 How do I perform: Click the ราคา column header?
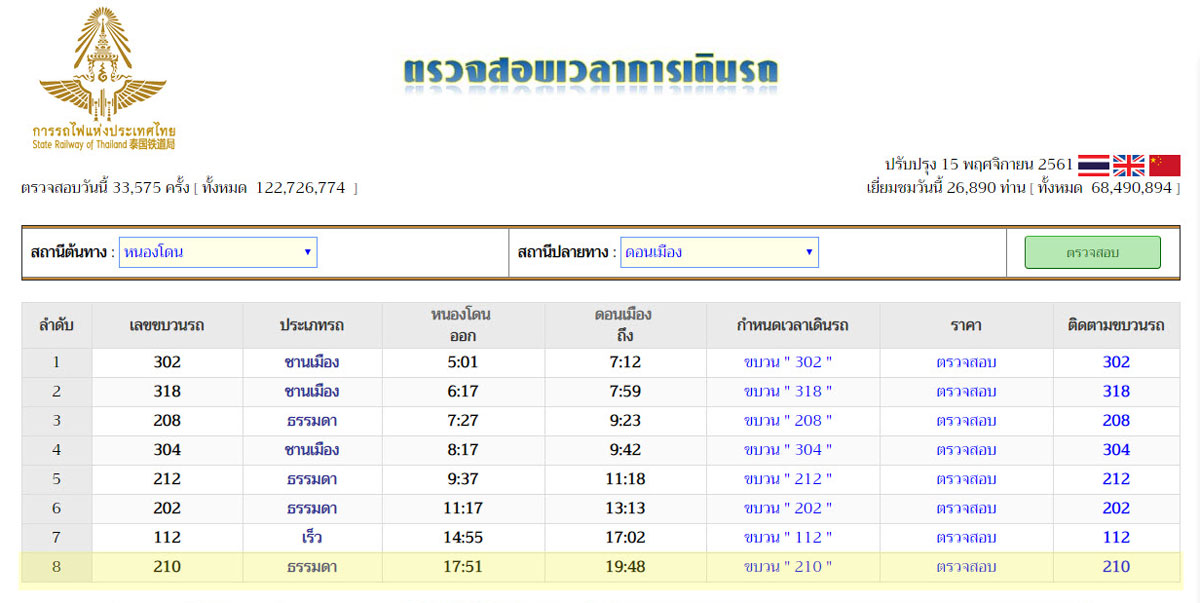click(x=966, y=325)
